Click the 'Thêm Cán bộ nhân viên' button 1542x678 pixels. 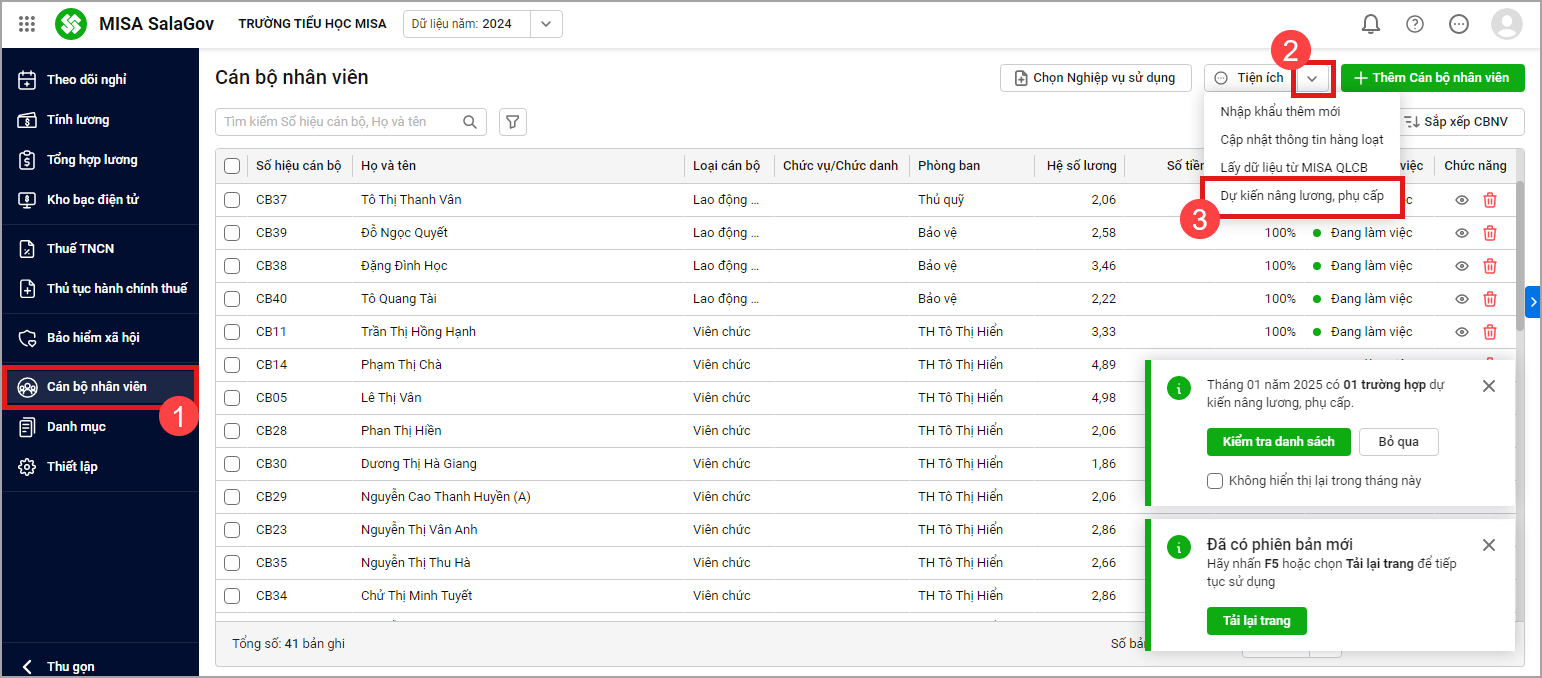coord(1432,78)
